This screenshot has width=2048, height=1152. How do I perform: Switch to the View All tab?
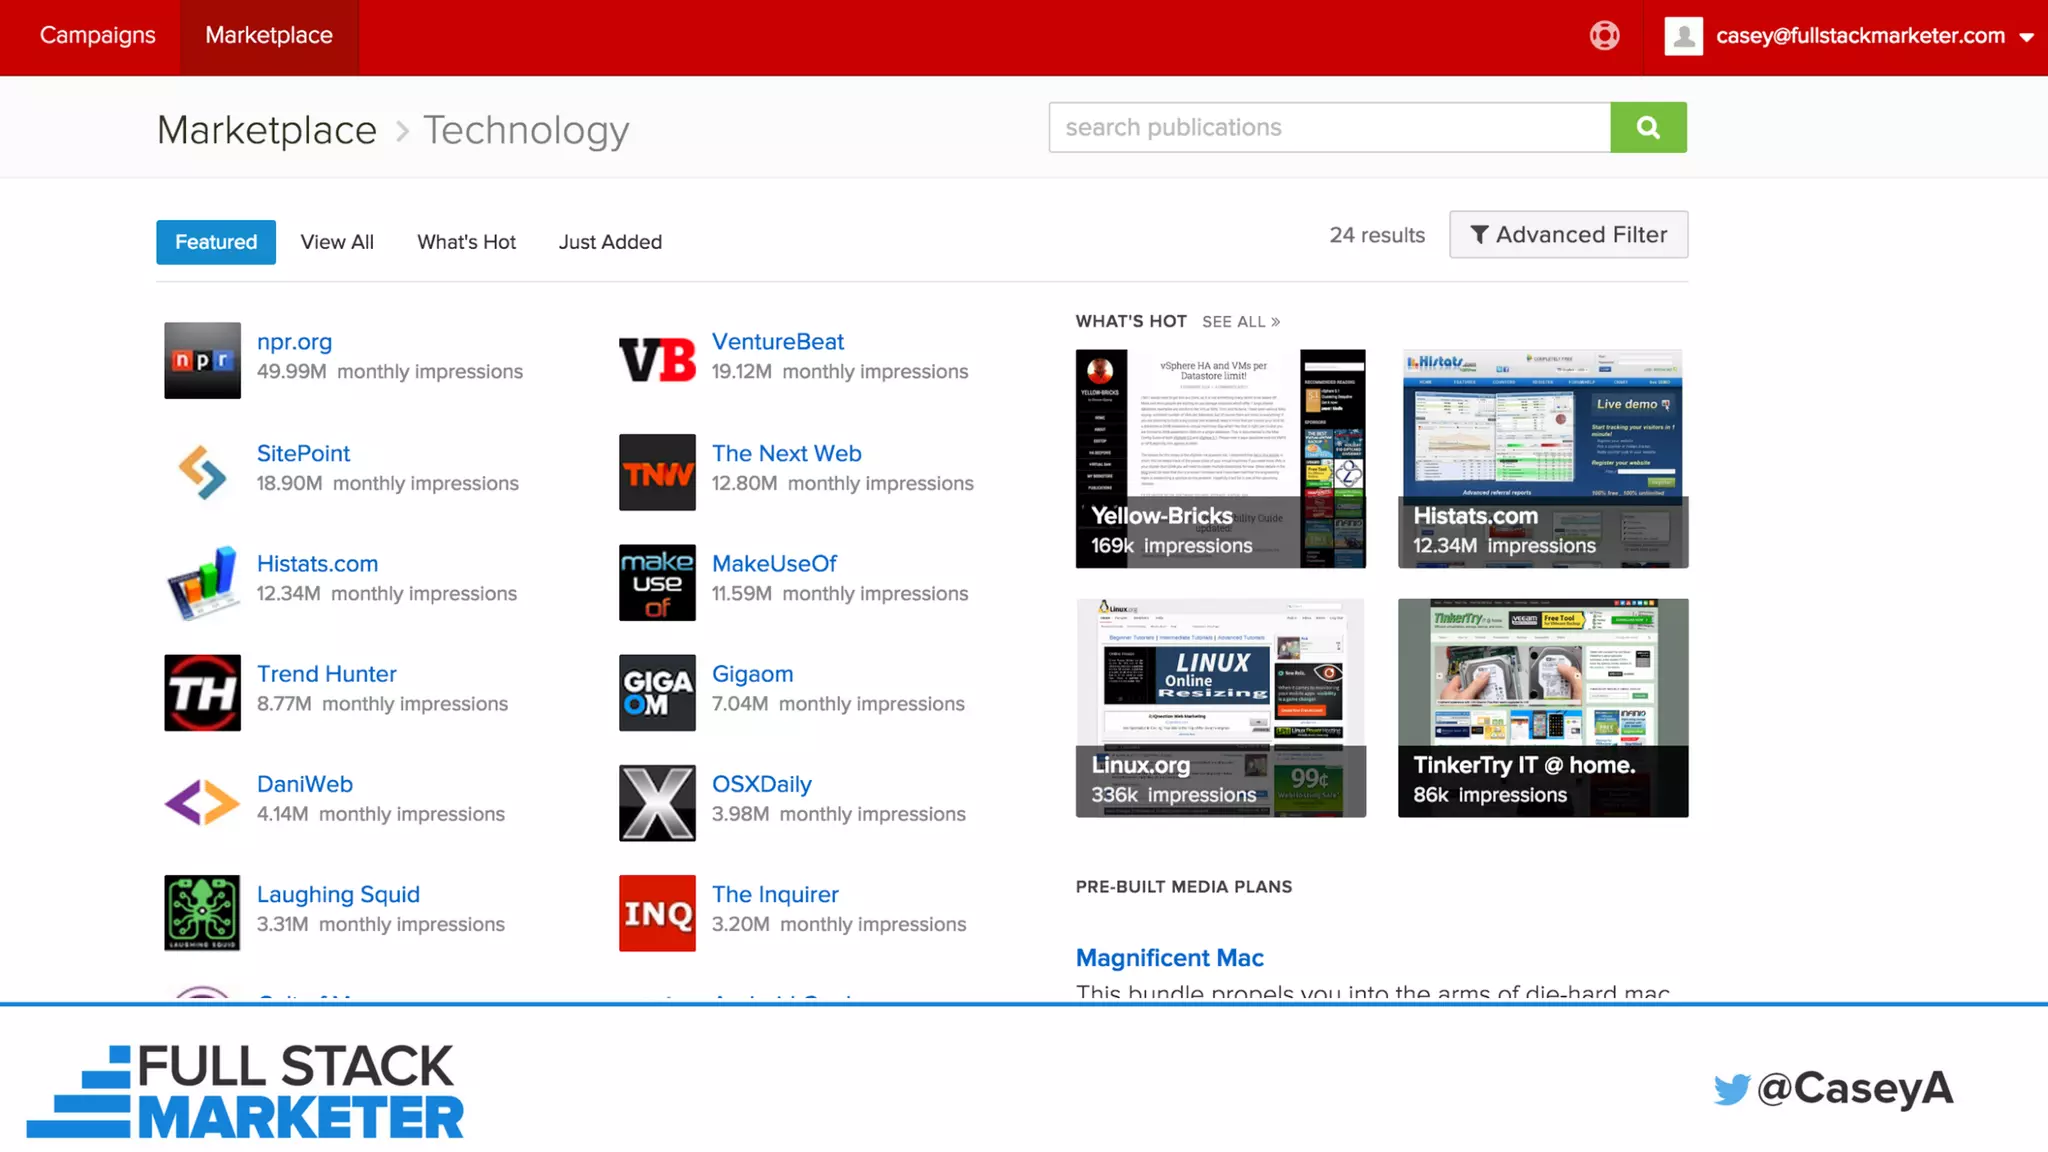point(337,242)
